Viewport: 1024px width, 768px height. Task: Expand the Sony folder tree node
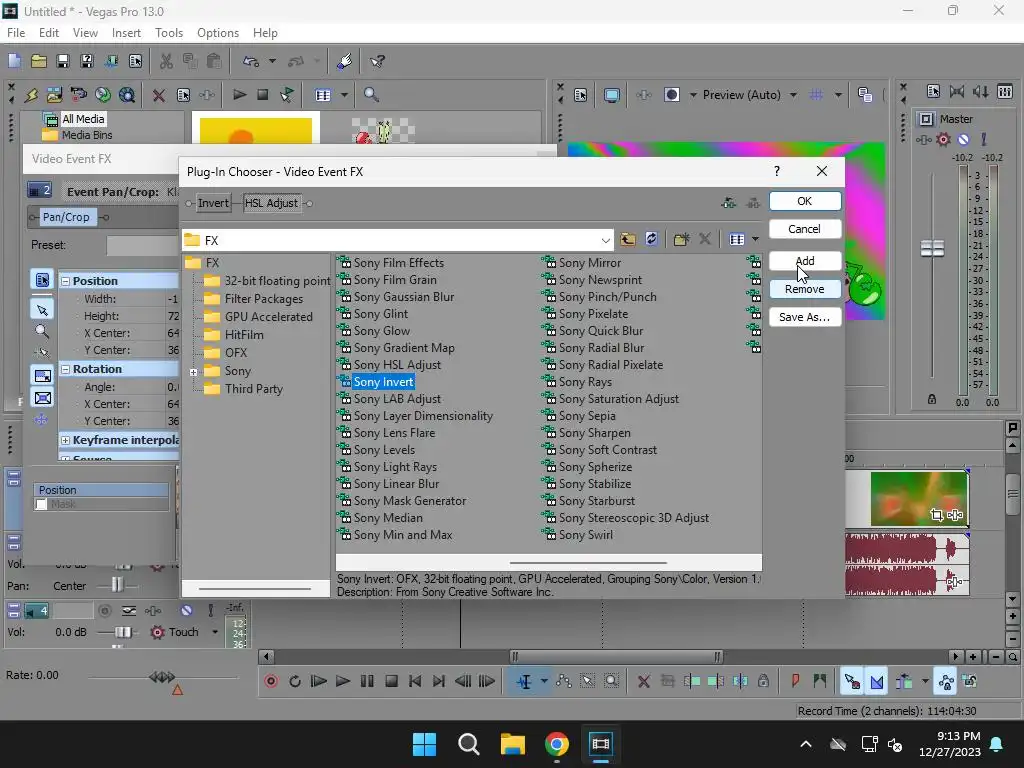click(193, 372)
